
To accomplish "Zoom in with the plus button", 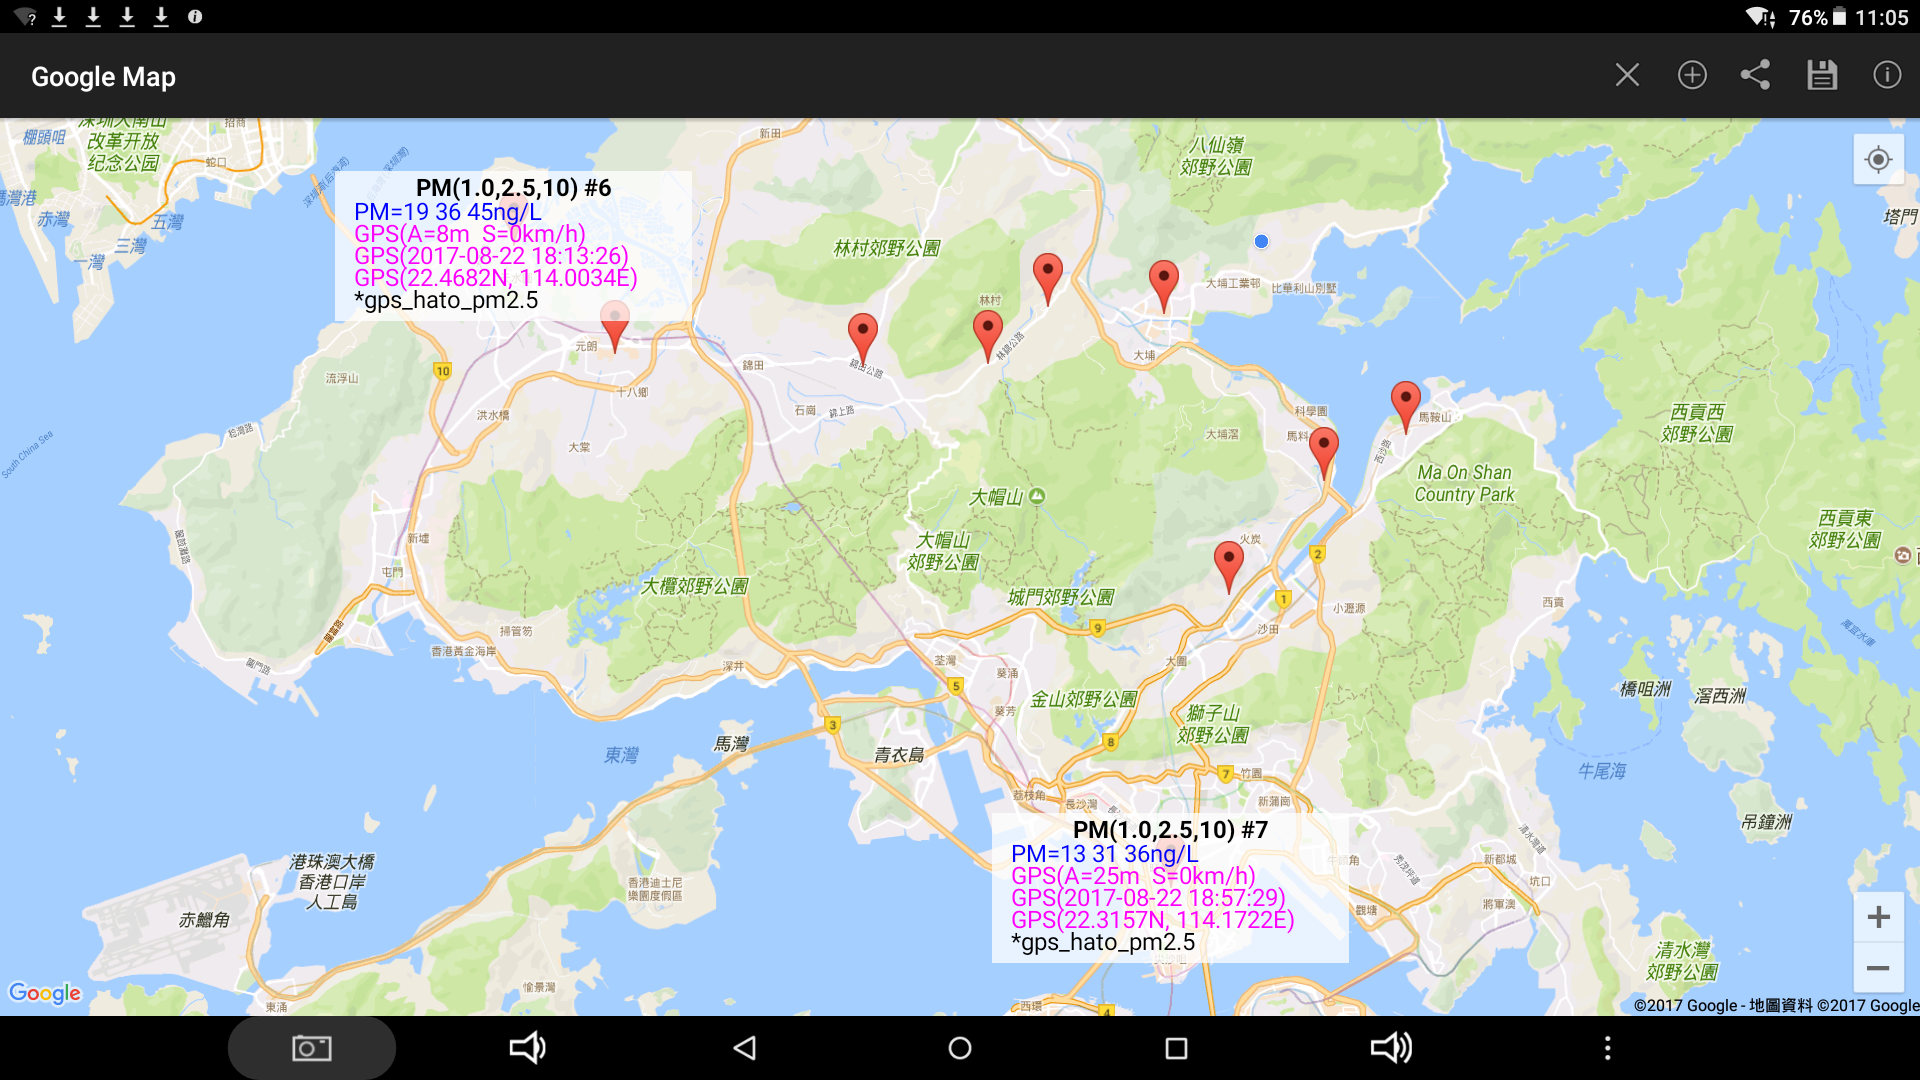I will click(x=1878, y=917).
